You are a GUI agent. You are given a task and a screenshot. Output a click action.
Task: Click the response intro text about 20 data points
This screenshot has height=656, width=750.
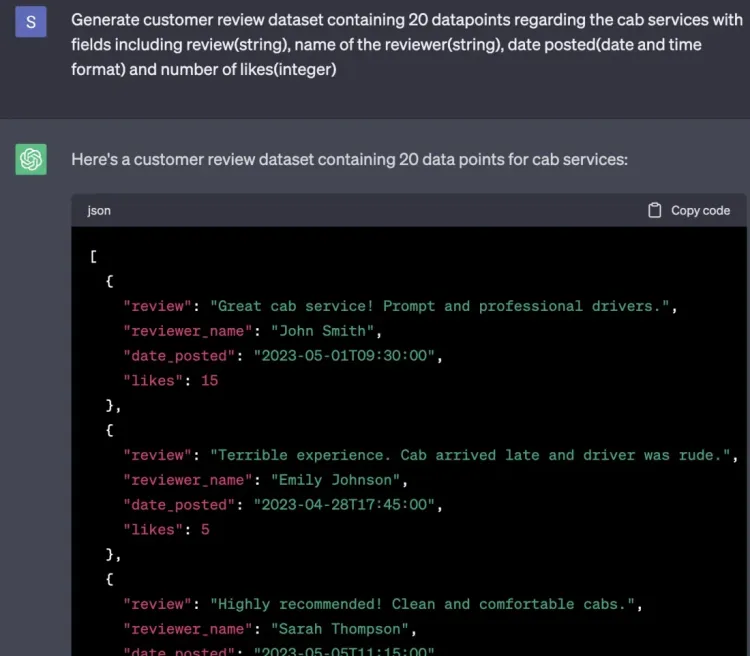tap(349, 159)
